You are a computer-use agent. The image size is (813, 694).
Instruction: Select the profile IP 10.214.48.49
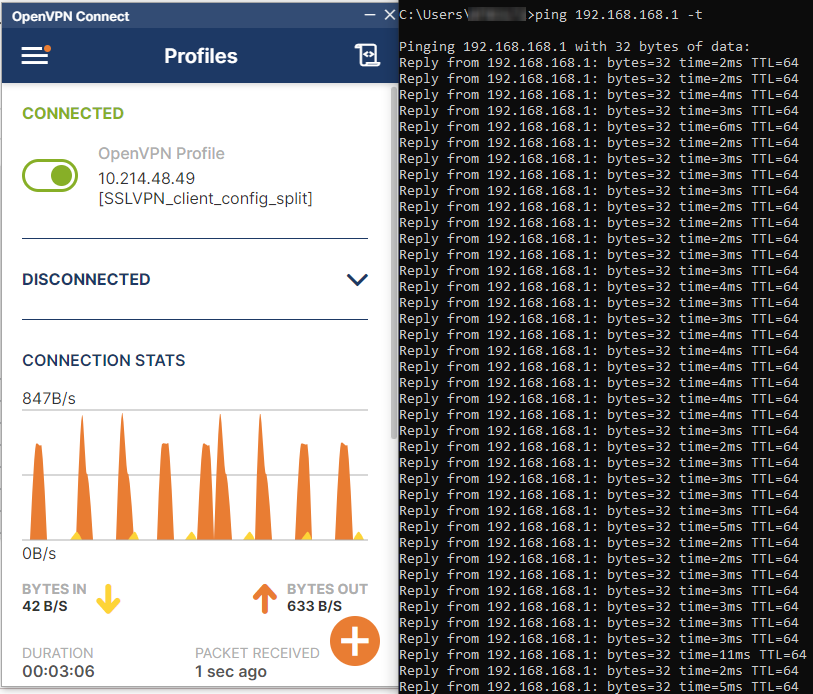(147, 178)
